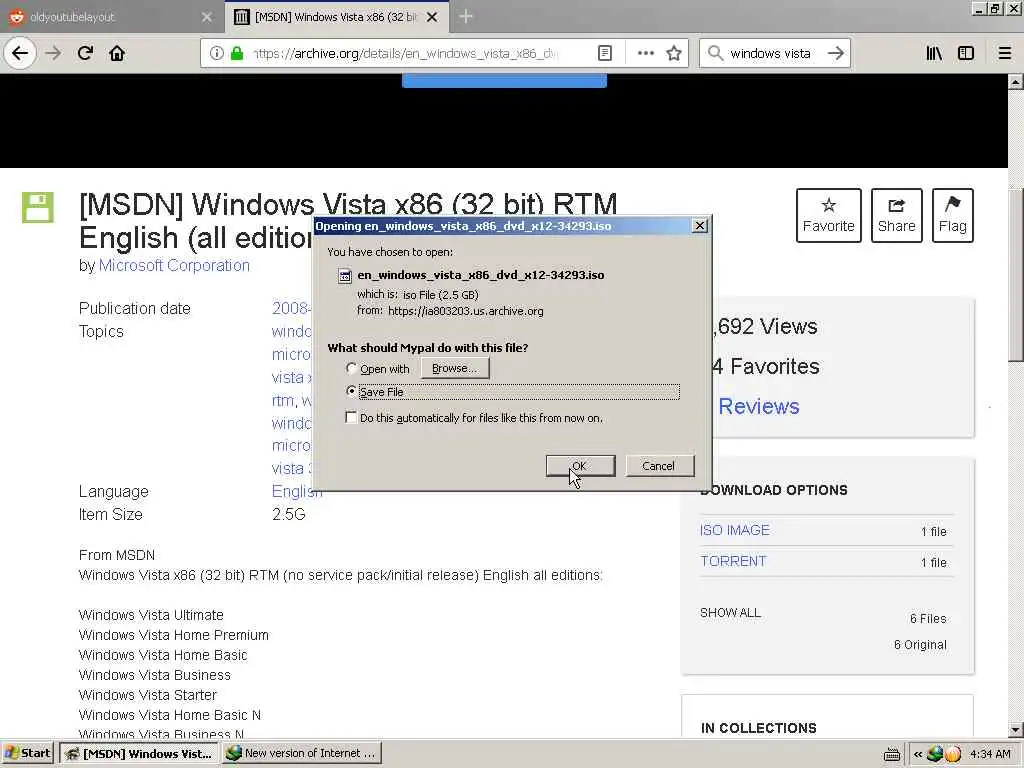Screen dimensions: 1024x768
Task: Confirm the download with OK
Action: point(580,466)
